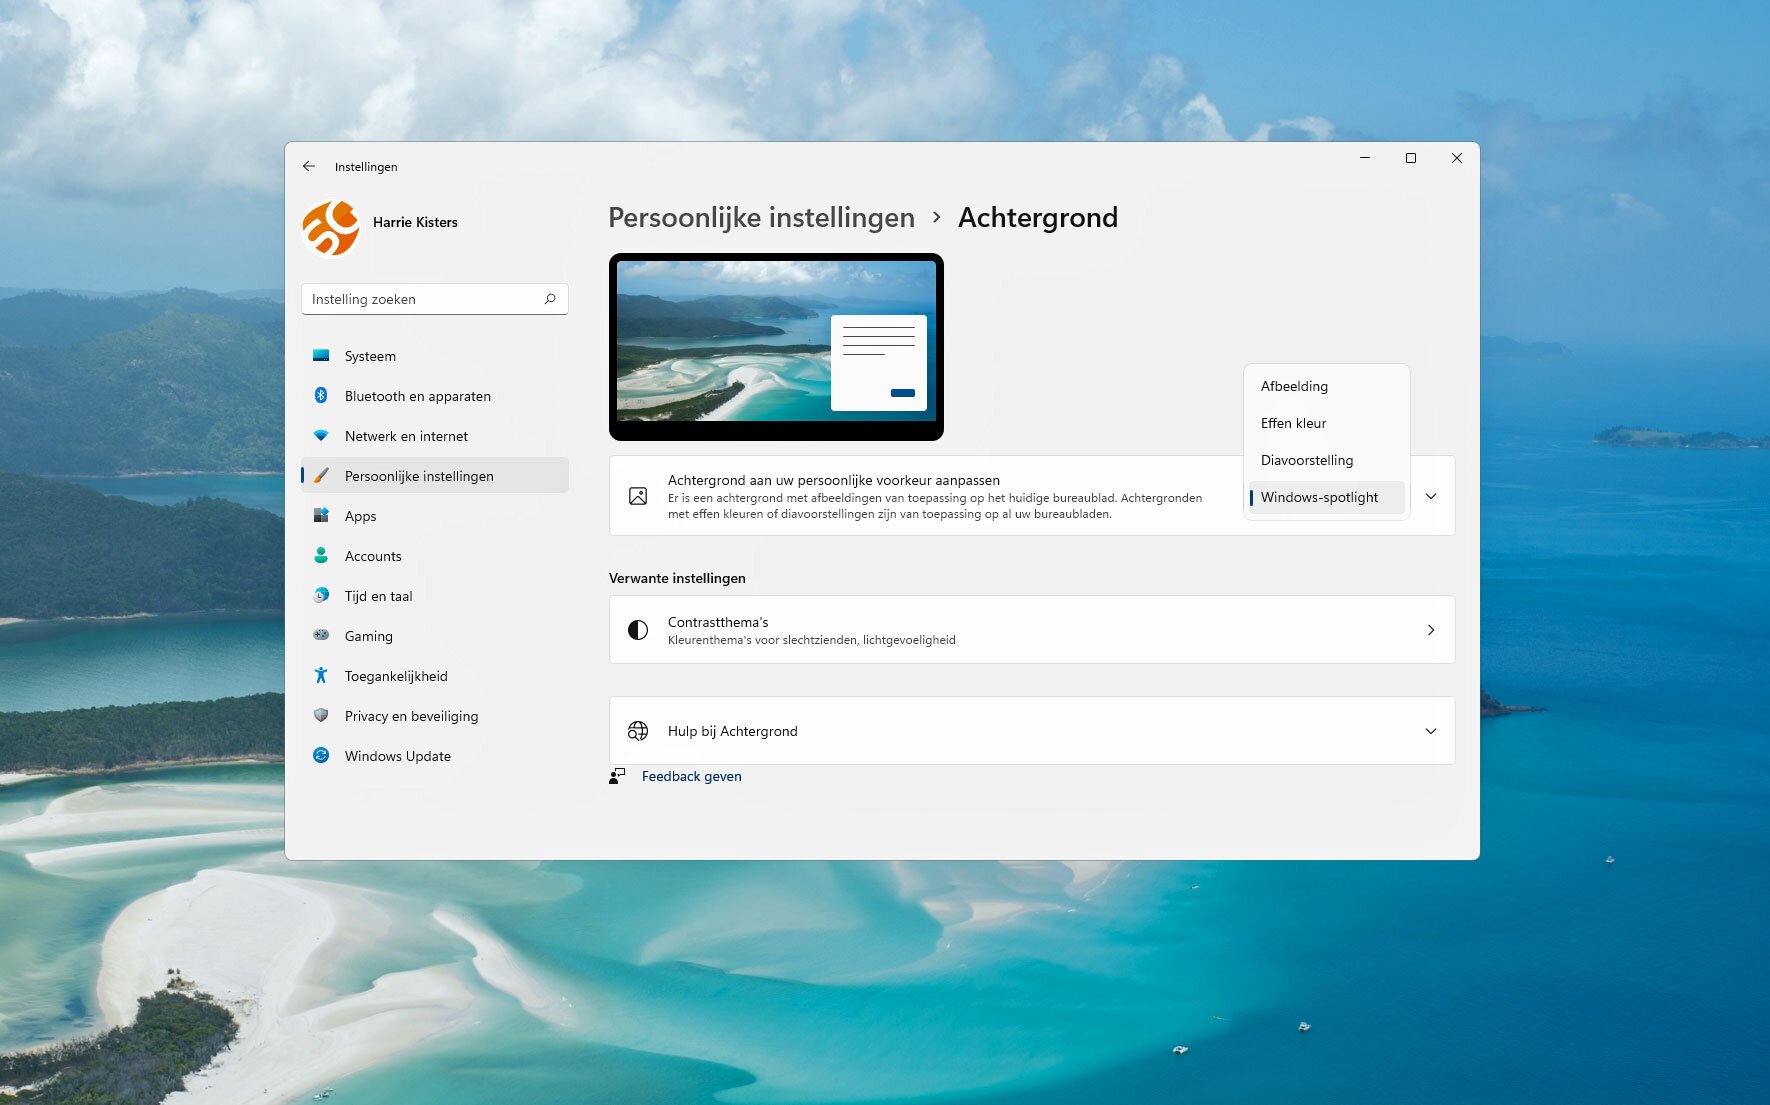
Task: Expand the Hulp bij Achtergrond section
Action: tap(1431, 731)
